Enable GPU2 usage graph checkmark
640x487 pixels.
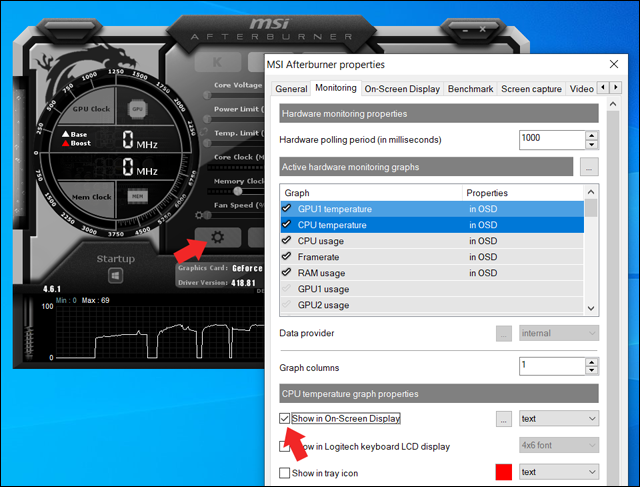coord(287,304)
